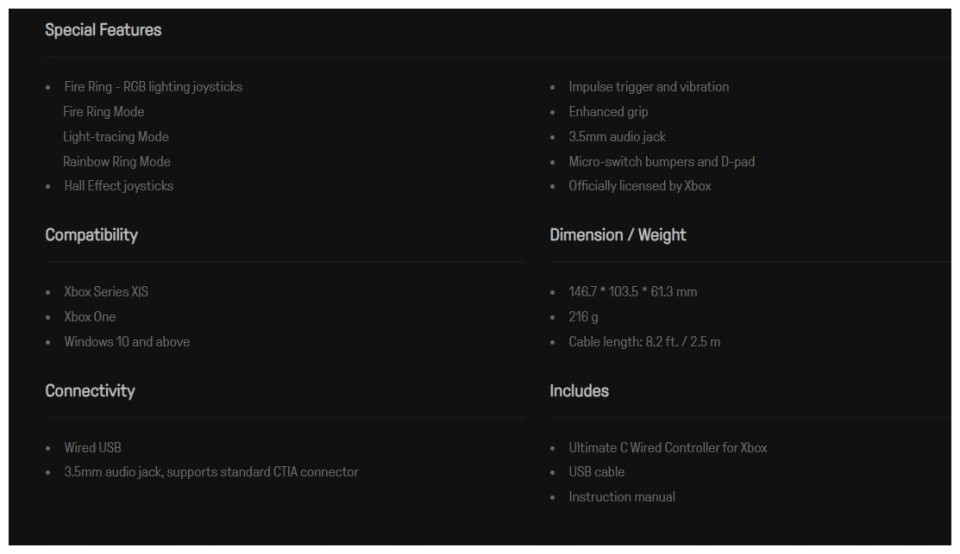
Task: Click the Enhanced grip list item
Action: coord(609,112)
